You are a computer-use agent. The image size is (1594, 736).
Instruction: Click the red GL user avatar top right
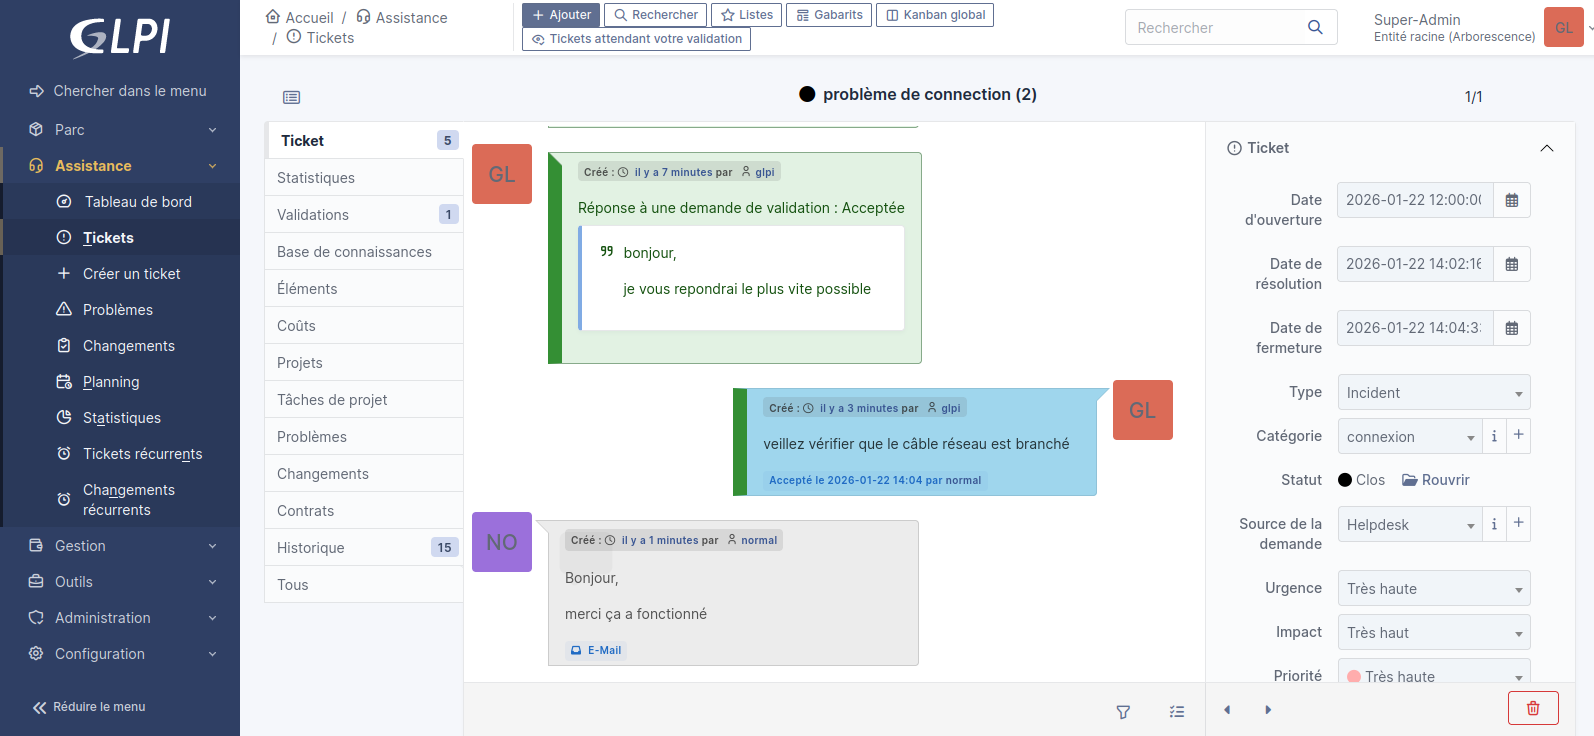click(x=1563, y=28)
